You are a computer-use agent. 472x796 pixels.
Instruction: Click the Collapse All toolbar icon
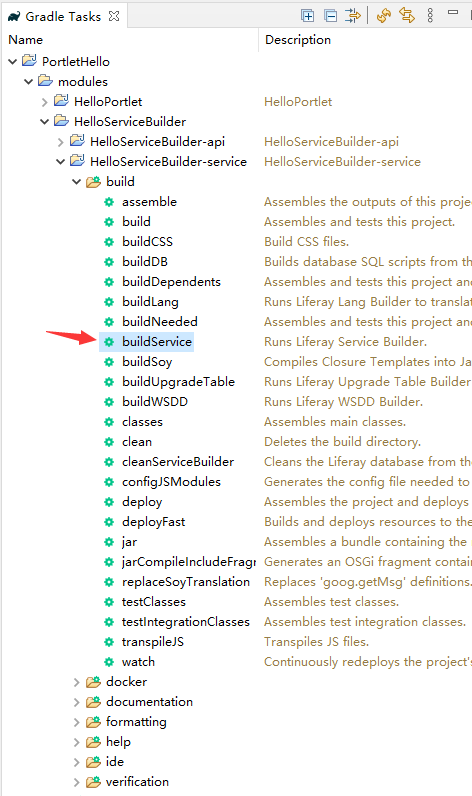click(330, 16)
